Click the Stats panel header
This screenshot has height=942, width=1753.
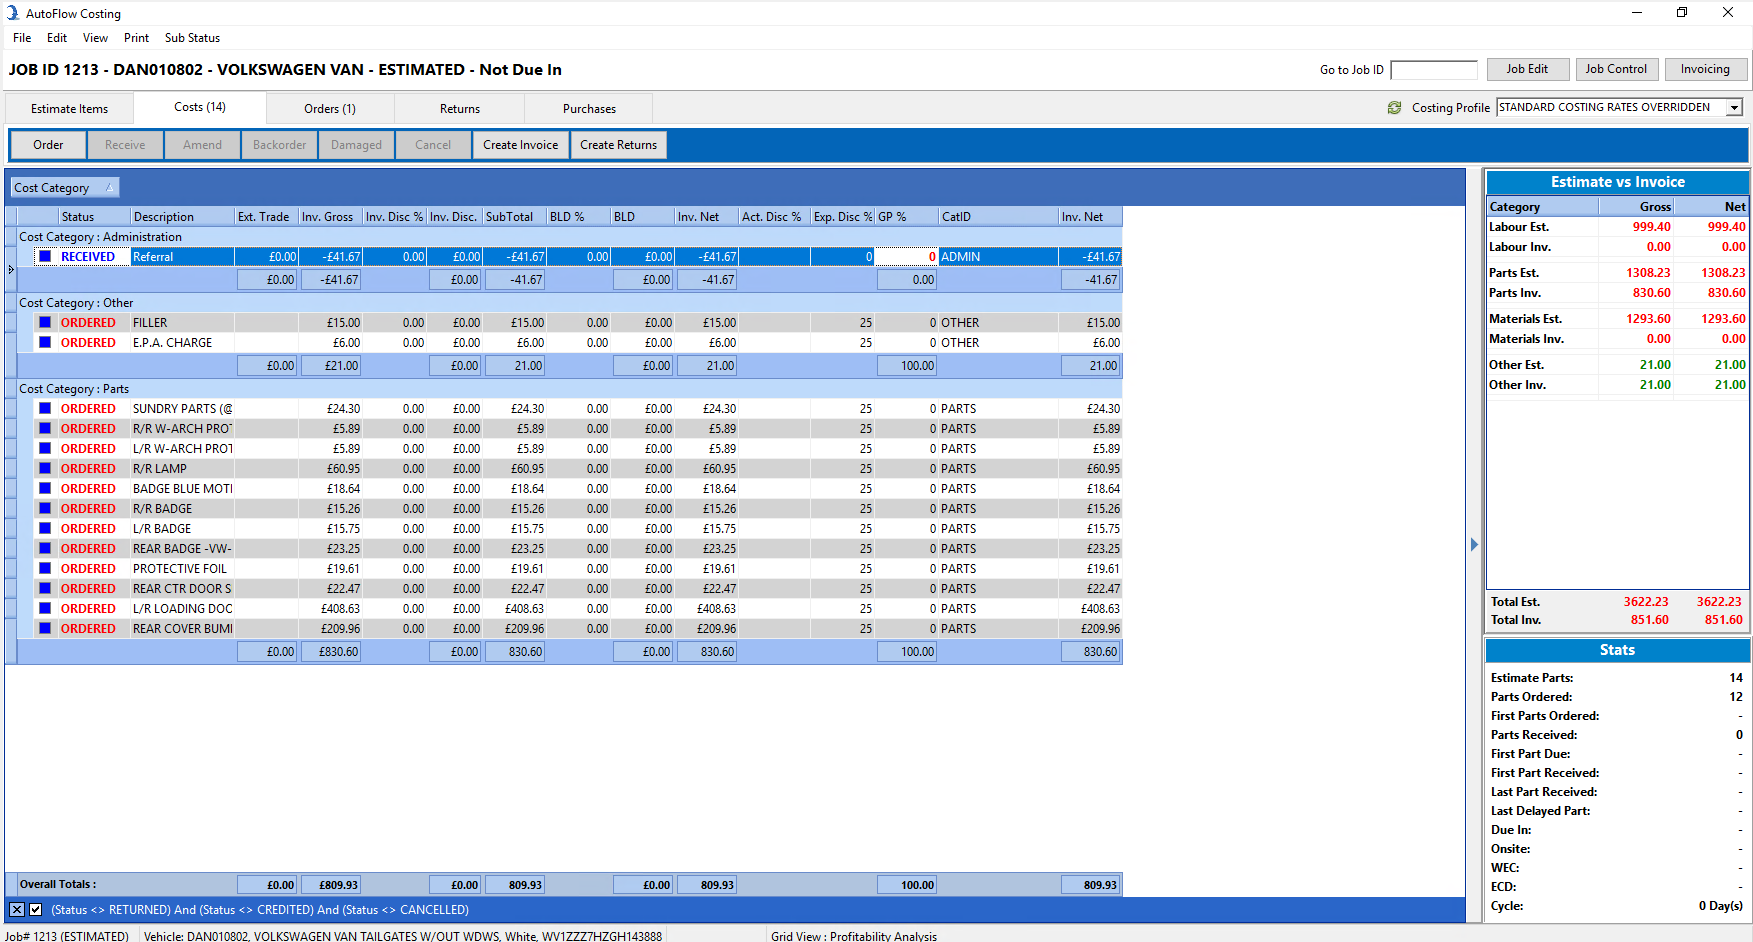[x=1617, y=650]
